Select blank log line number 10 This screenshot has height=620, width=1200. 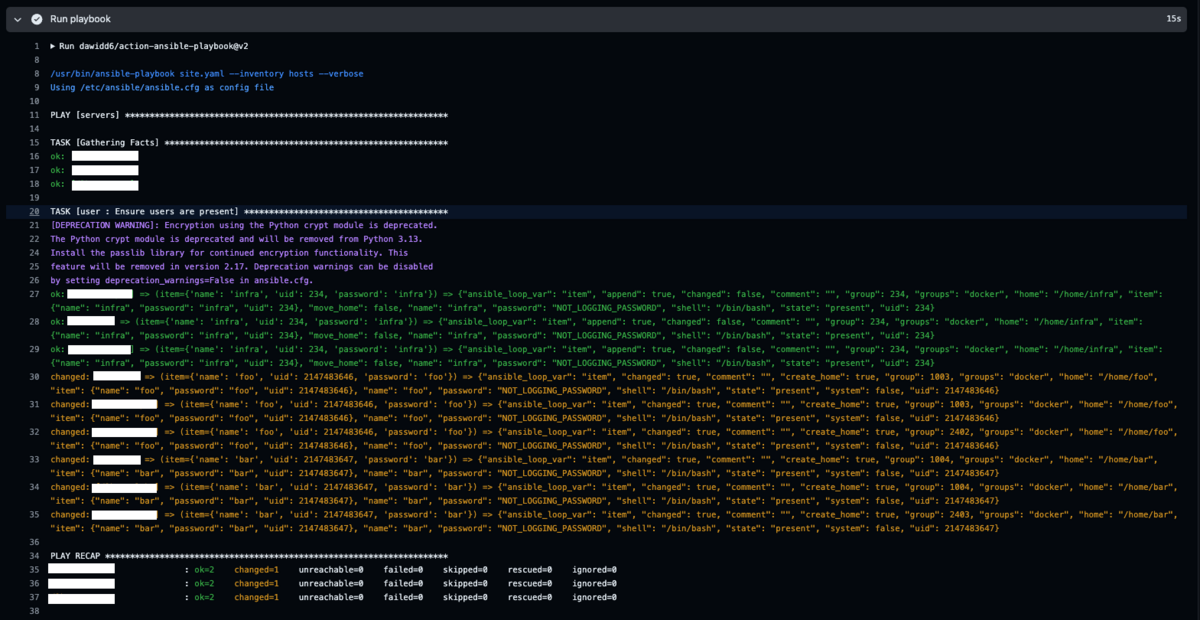coord(34,101)
